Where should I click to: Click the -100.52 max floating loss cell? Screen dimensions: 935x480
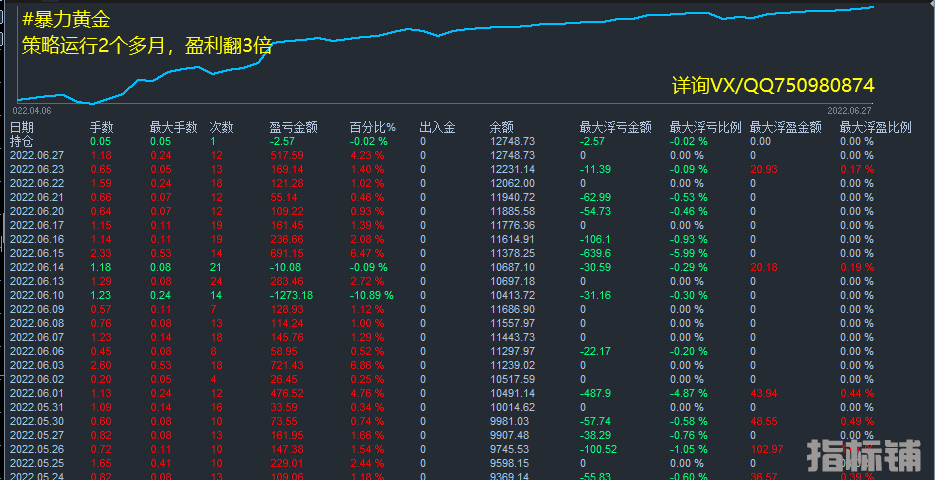600,450
